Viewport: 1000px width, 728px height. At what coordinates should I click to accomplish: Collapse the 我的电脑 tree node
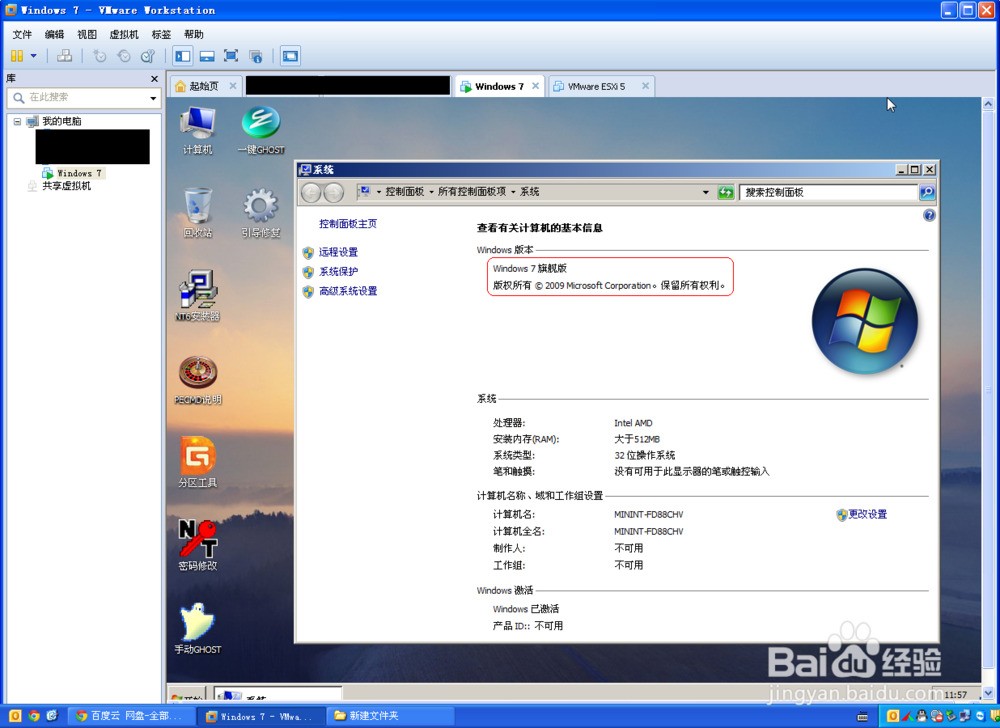(17, 121)
